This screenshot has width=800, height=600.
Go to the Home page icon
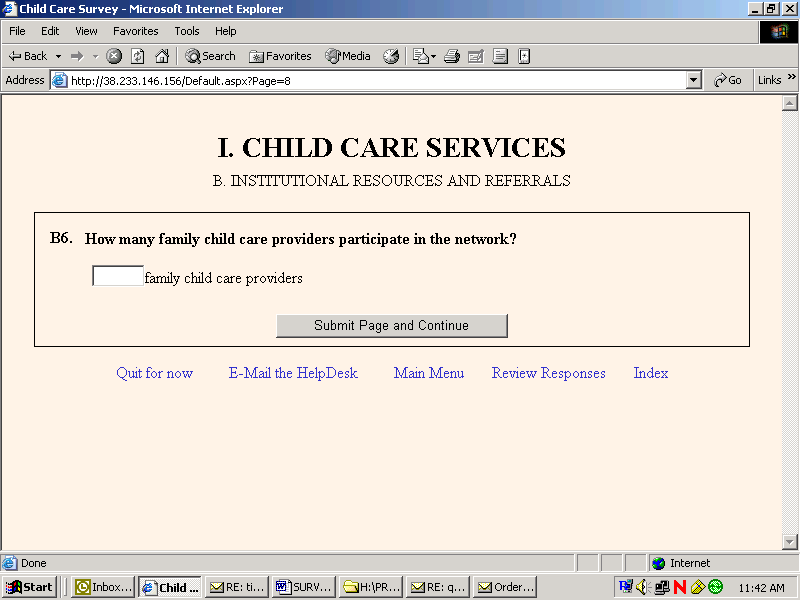(x=162, y=56)
